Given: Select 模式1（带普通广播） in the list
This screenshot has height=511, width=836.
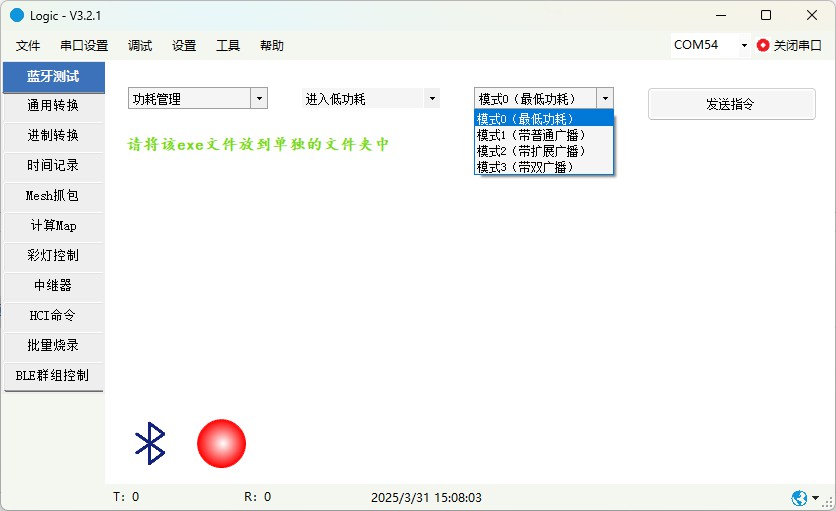Looking at the screenshot, I should 544,135.
